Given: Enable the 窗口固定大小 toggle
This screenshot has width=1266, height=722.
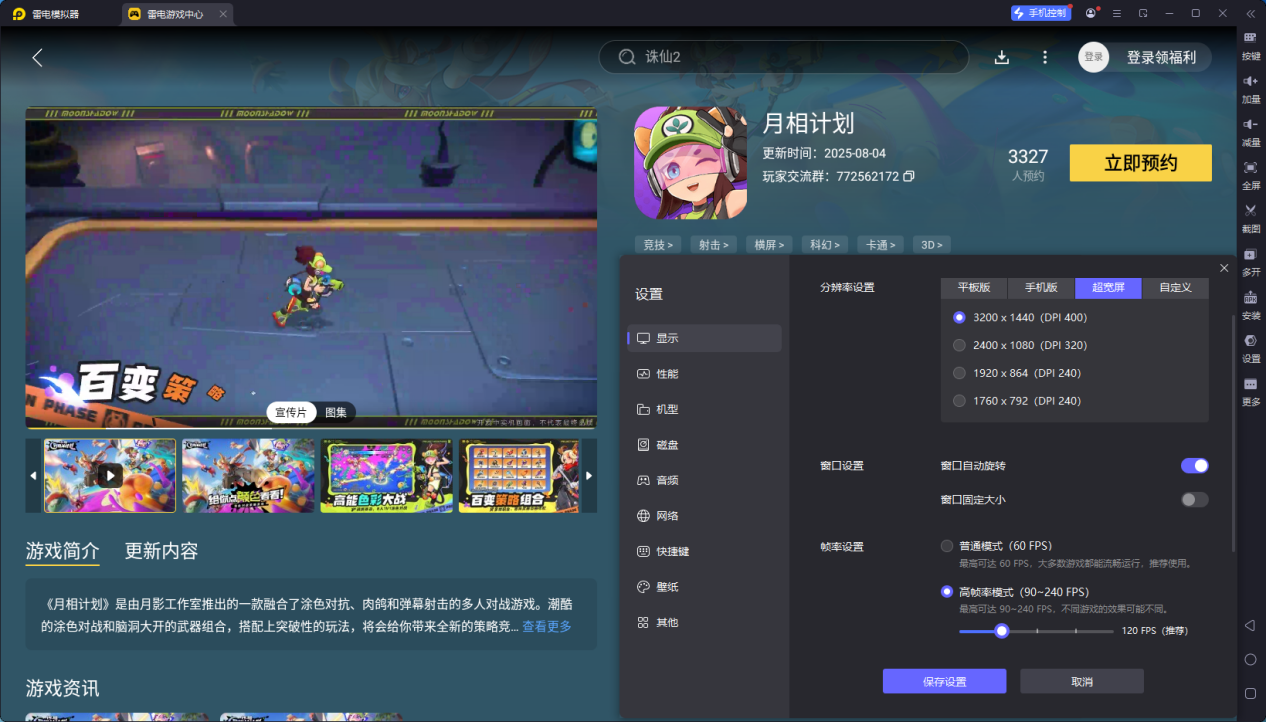Looking at the screenshot, I should pyautogui.click(x=1195, y=499).
